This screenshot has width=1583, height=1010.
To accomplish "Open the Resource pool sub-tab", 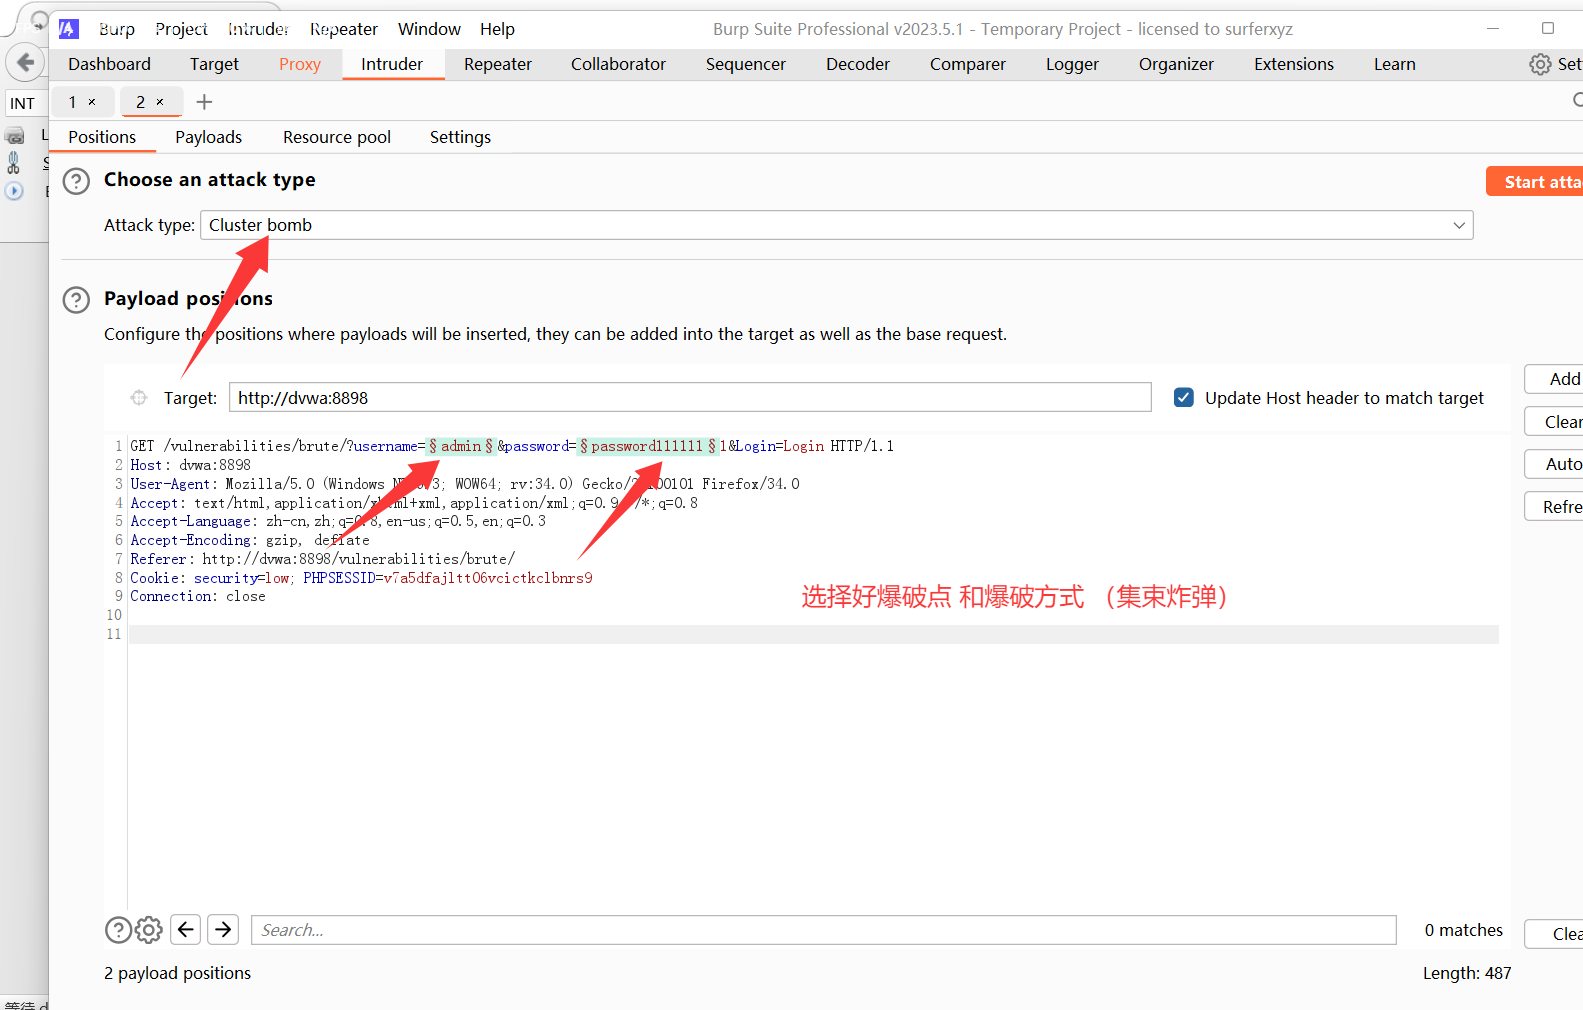I will (337, 137).
